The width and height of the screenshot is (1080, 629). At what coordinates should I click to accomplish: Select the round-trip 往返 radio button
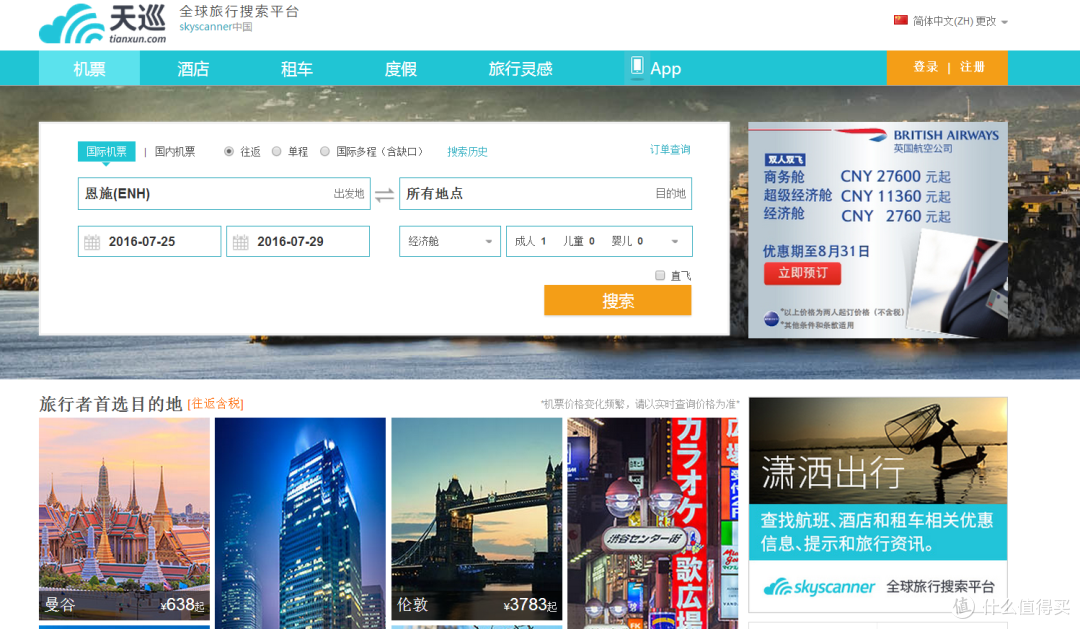pyautogui.click(x=229, y=152)
